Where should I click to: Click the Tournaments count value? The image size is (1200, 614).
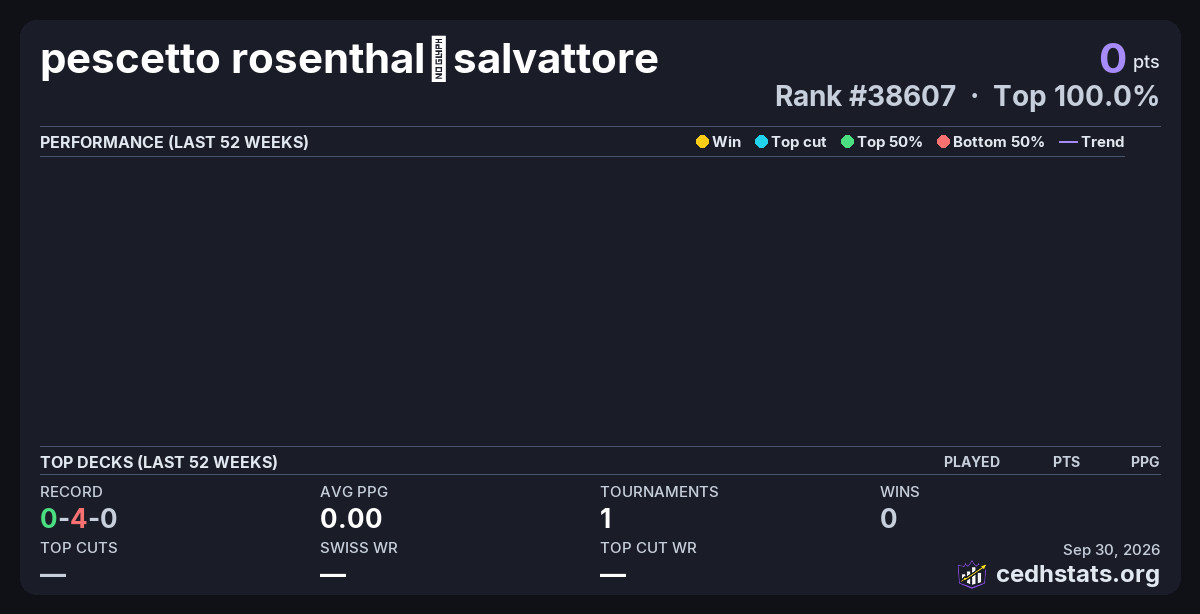[606, 518]
